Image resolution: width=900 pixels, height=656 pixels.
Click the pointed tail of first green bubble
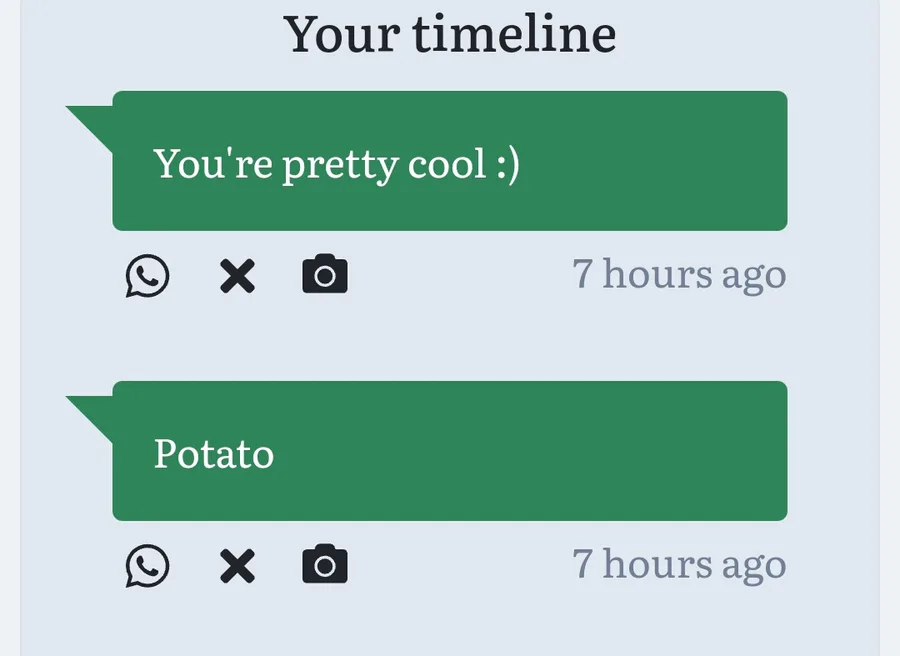(x=93, y=123)
